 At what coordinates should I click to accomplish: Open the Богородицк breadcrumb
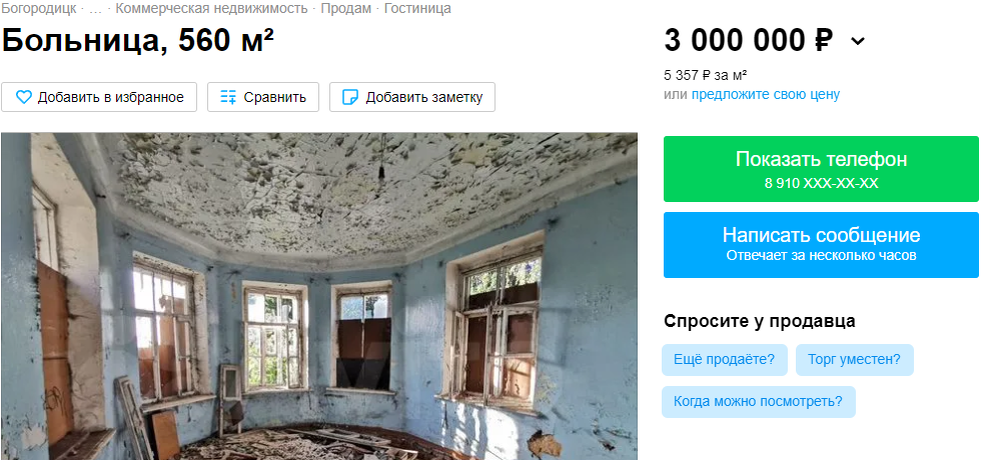click(39, 9)
